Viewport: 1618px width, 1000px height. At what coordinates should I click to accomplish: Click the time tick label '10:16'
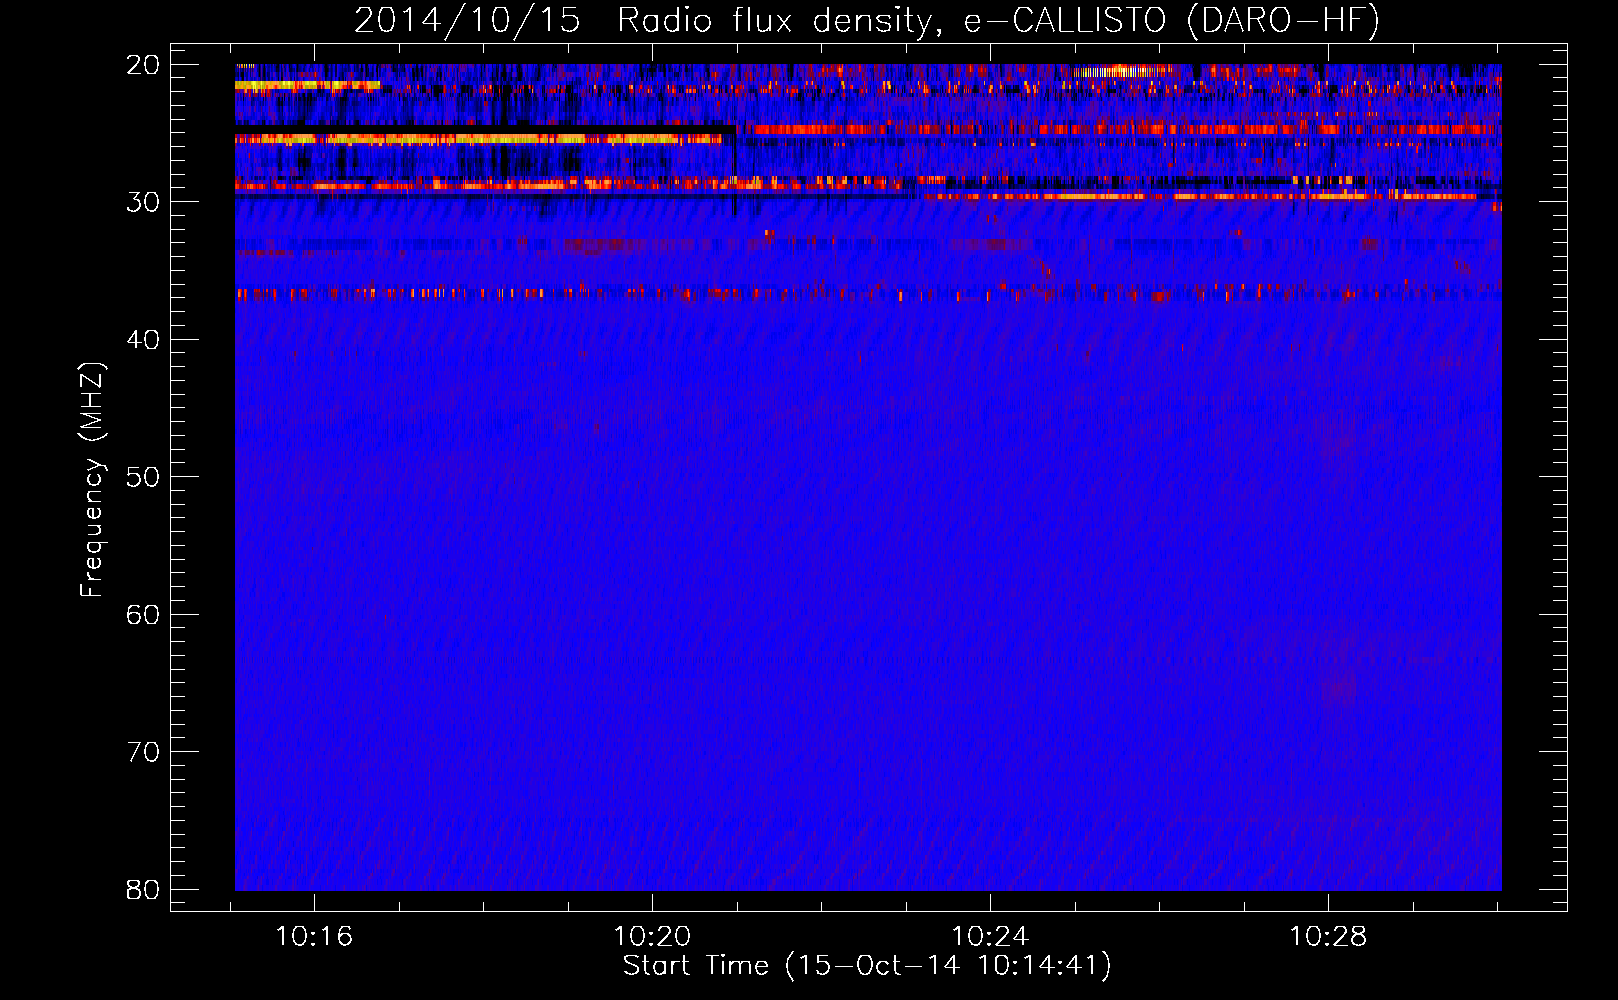pos(314,937)
